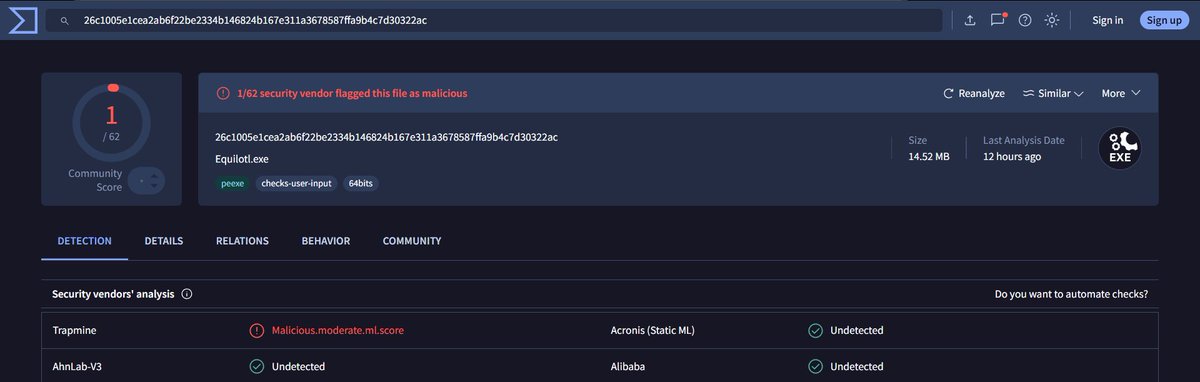Click Malicious.moderate.ml.score result text
This screenshot has width=1200, height=382.
pos(338,330)
